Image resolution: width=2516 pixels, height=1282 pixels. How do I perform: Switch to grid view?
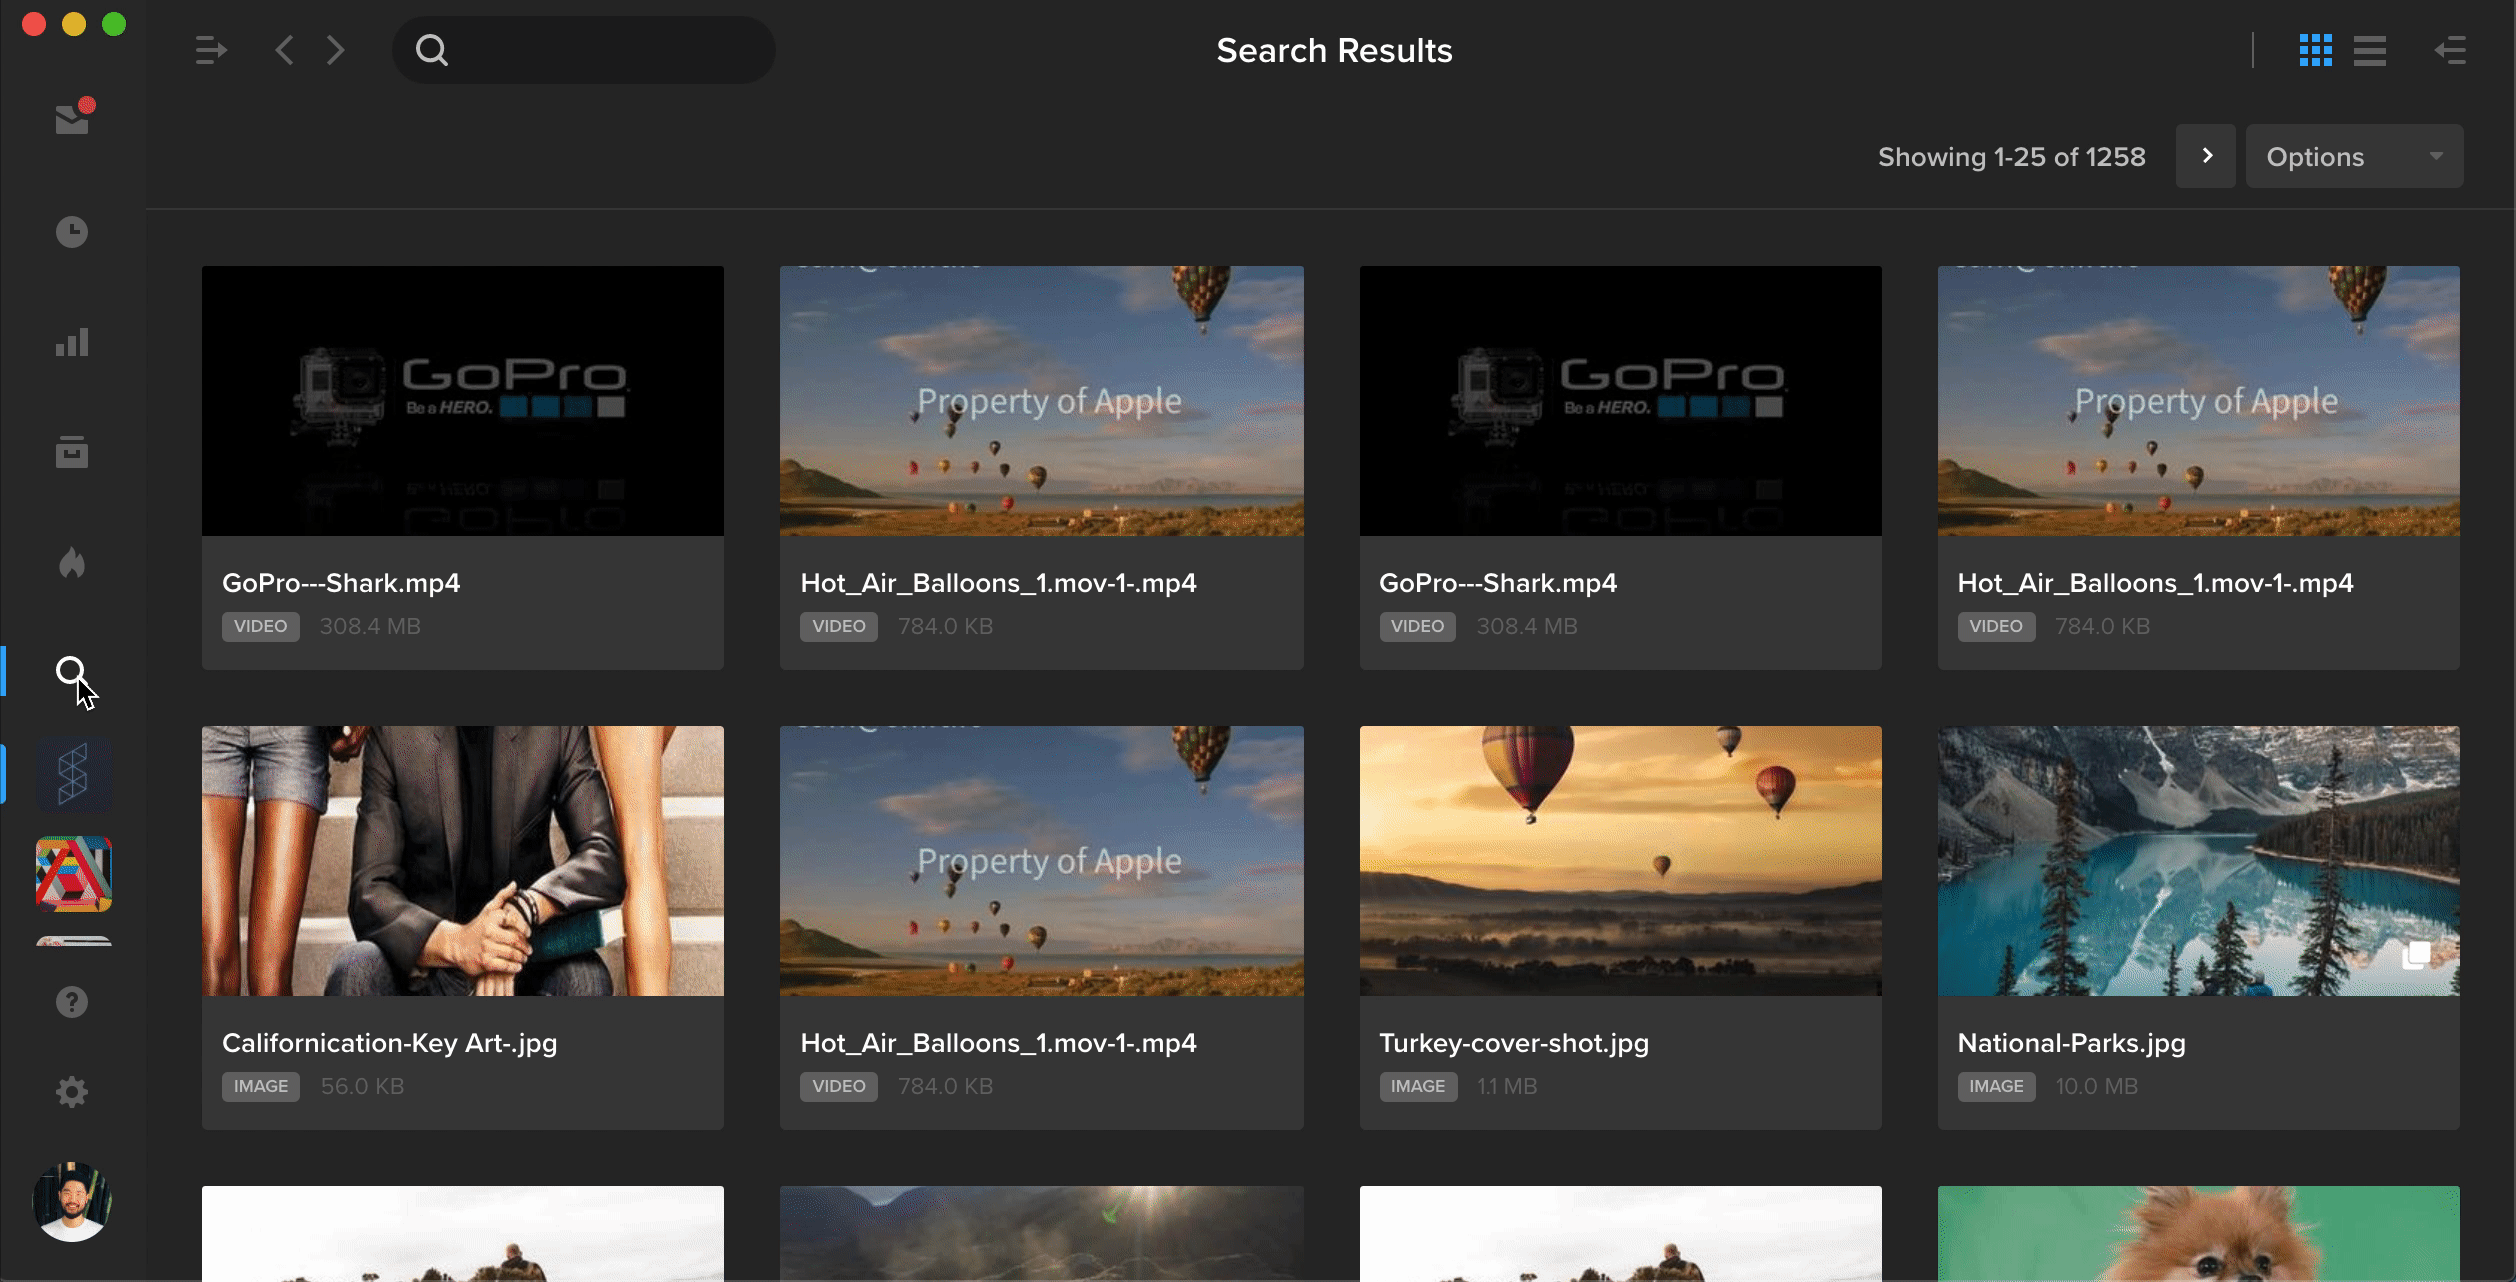(2315, 50)
